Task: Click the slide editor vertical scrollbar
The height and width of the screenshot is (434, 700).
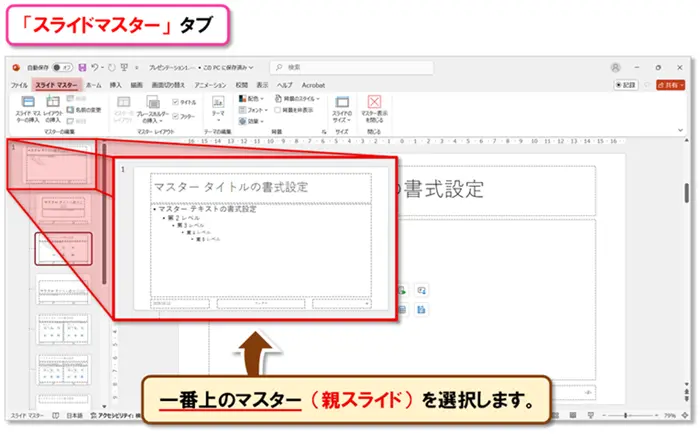Action: coord(687,193)
